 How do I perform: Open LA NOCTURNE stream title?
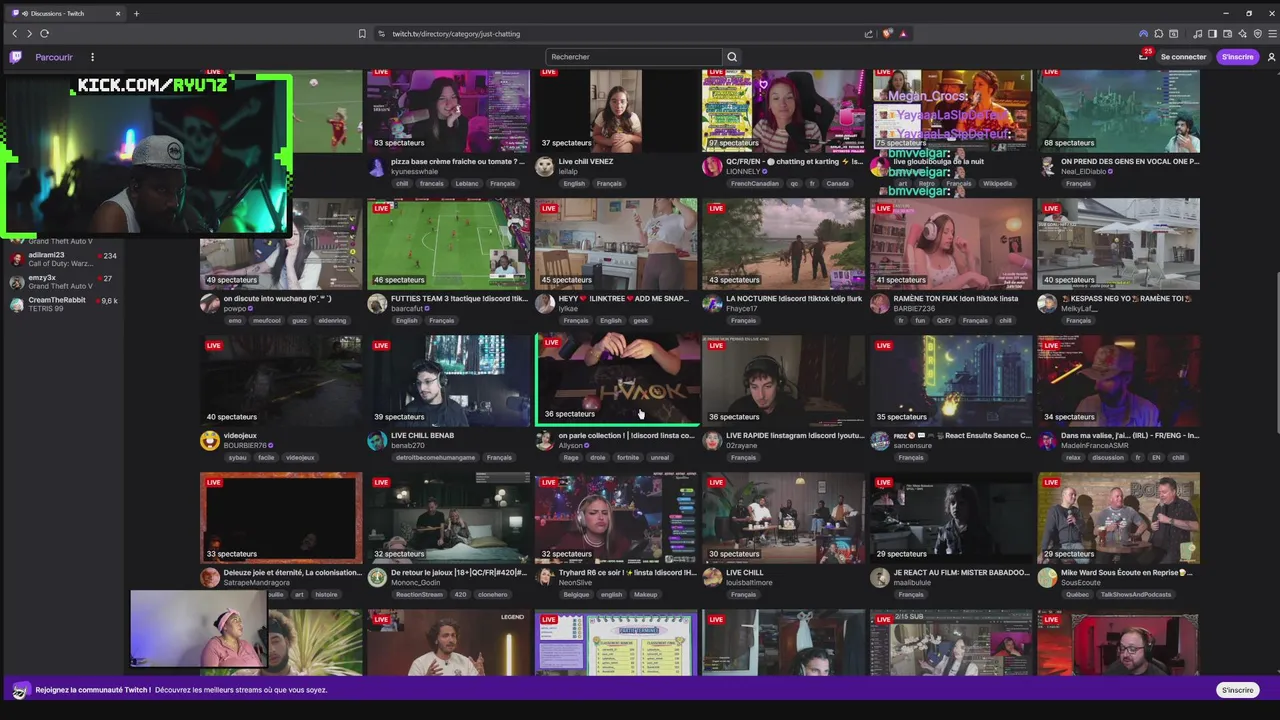point(794,299)
